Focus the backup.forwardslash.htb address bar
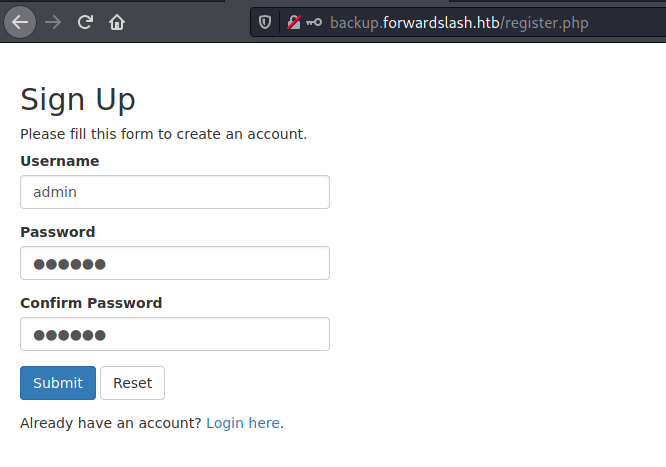 [459, 23]
